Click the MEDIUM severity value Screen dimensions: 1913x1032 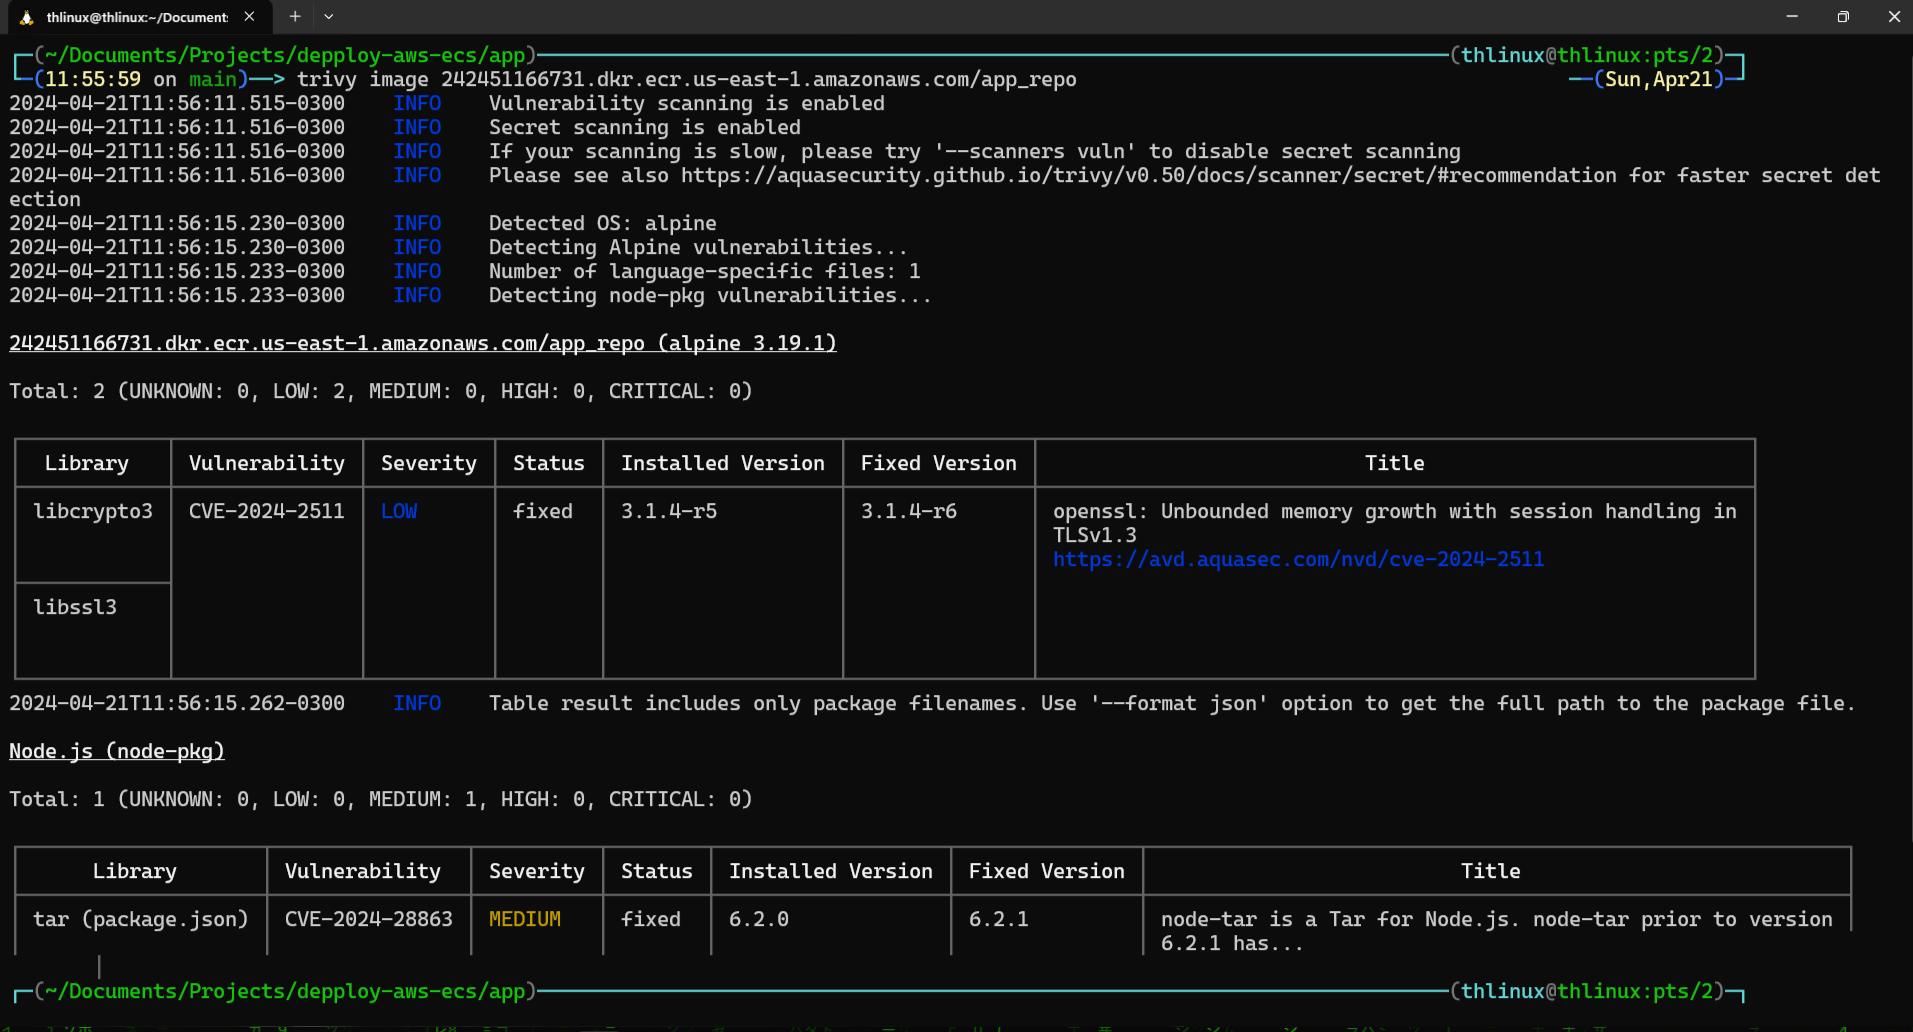click(525, 919)
